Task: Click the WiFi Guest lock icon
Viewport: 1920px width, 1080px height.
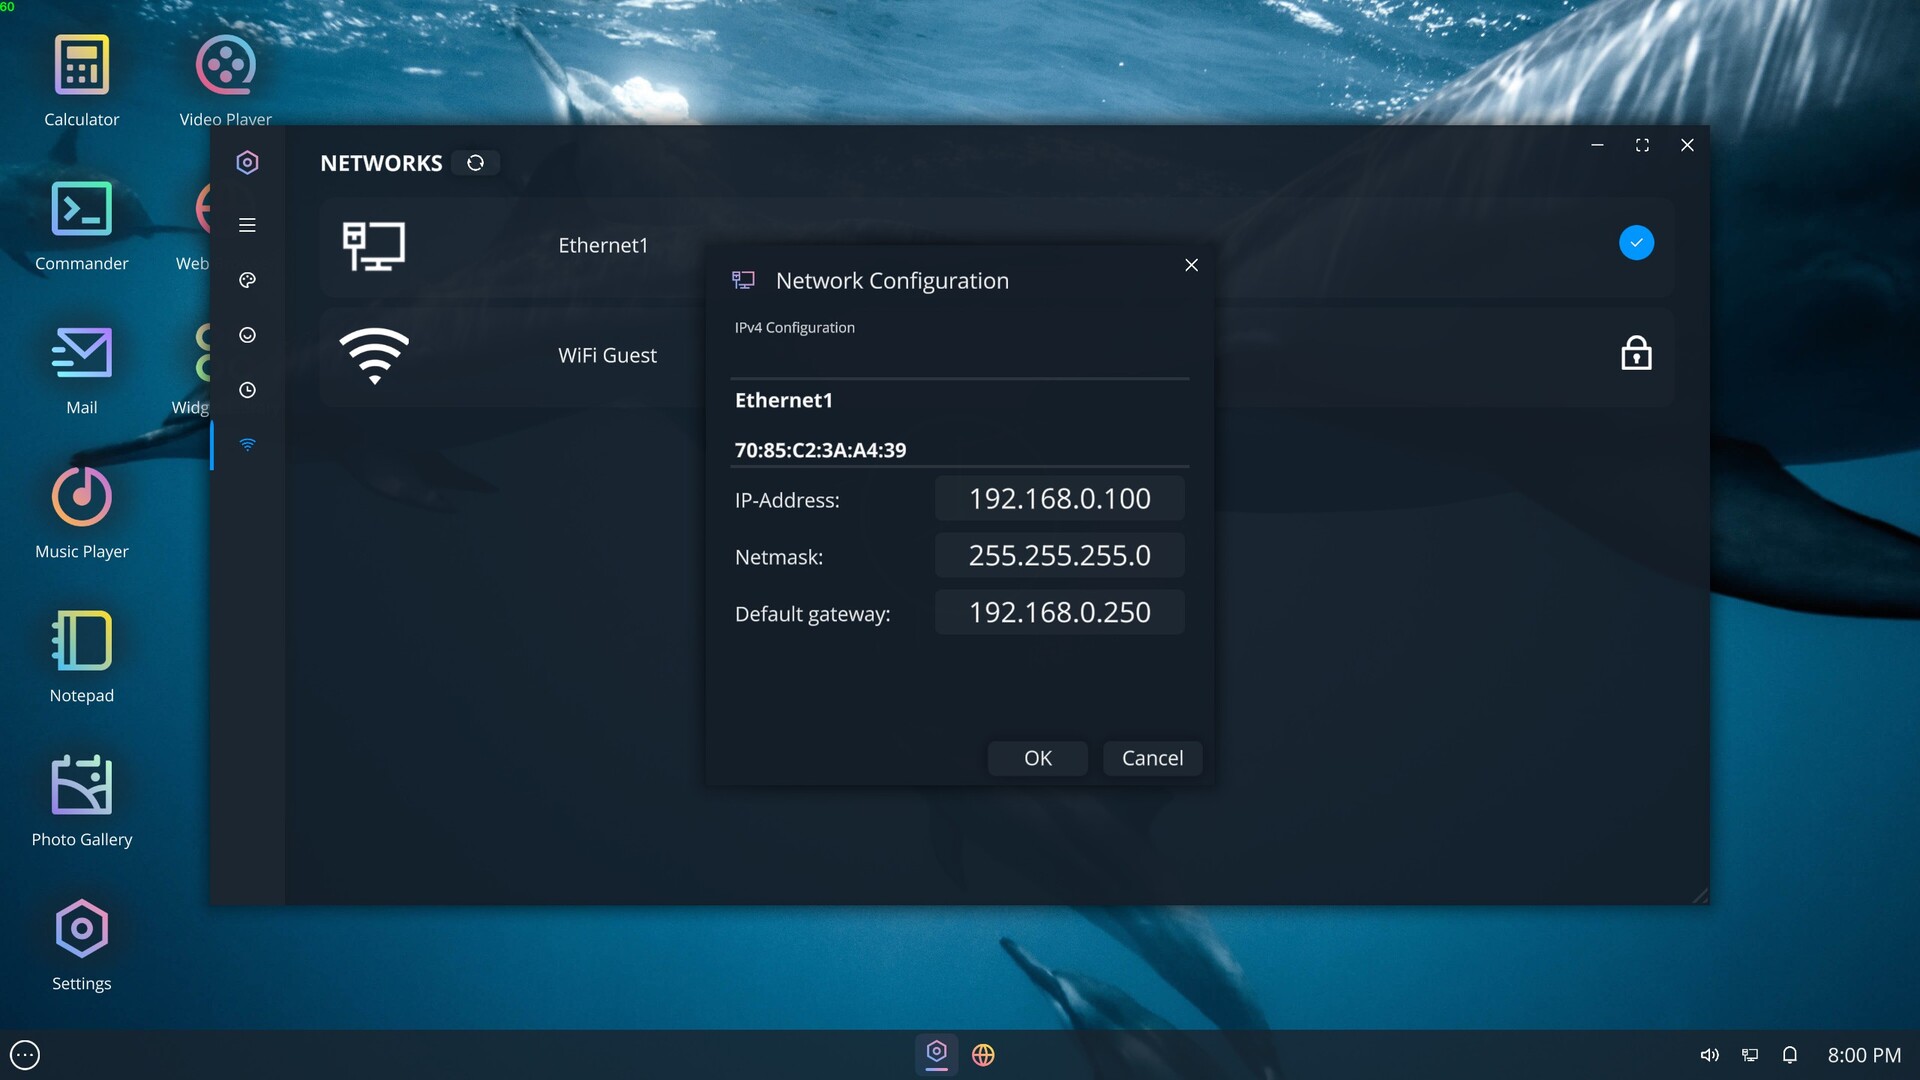Action: [x=1636, y=354]
